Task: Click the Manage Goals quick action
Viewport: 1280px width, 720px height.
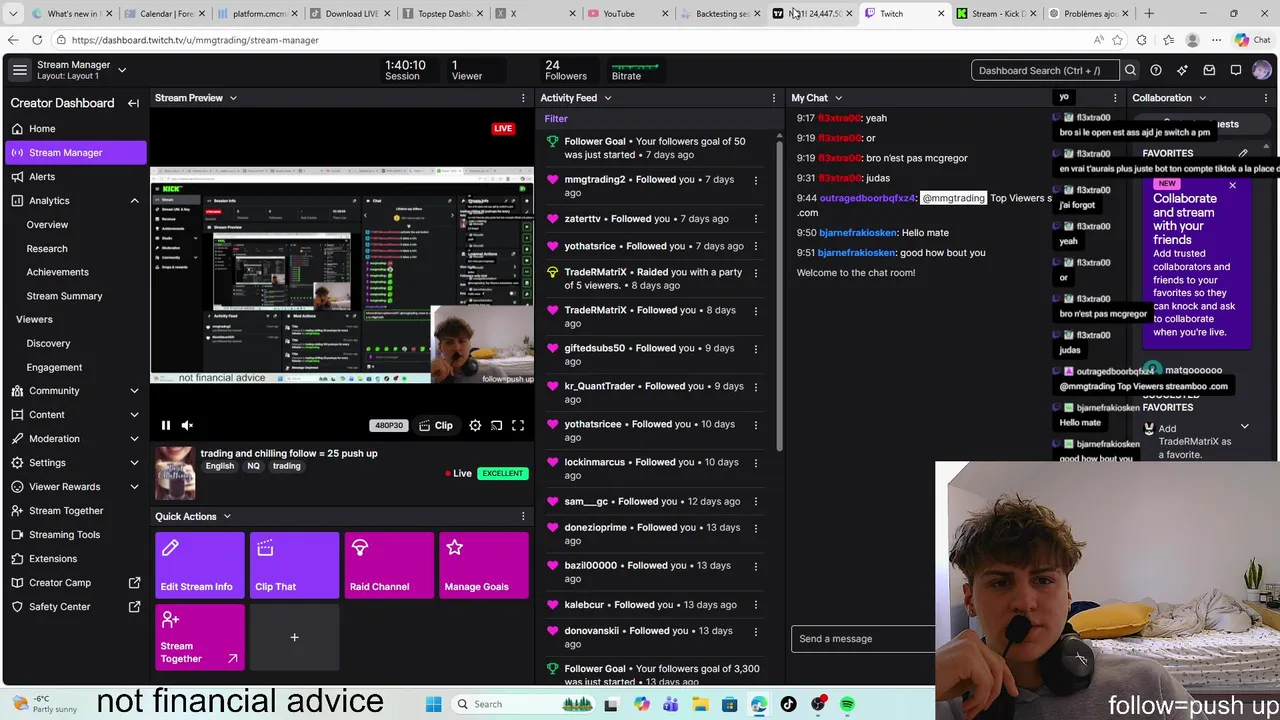Action: pos(484,565)
